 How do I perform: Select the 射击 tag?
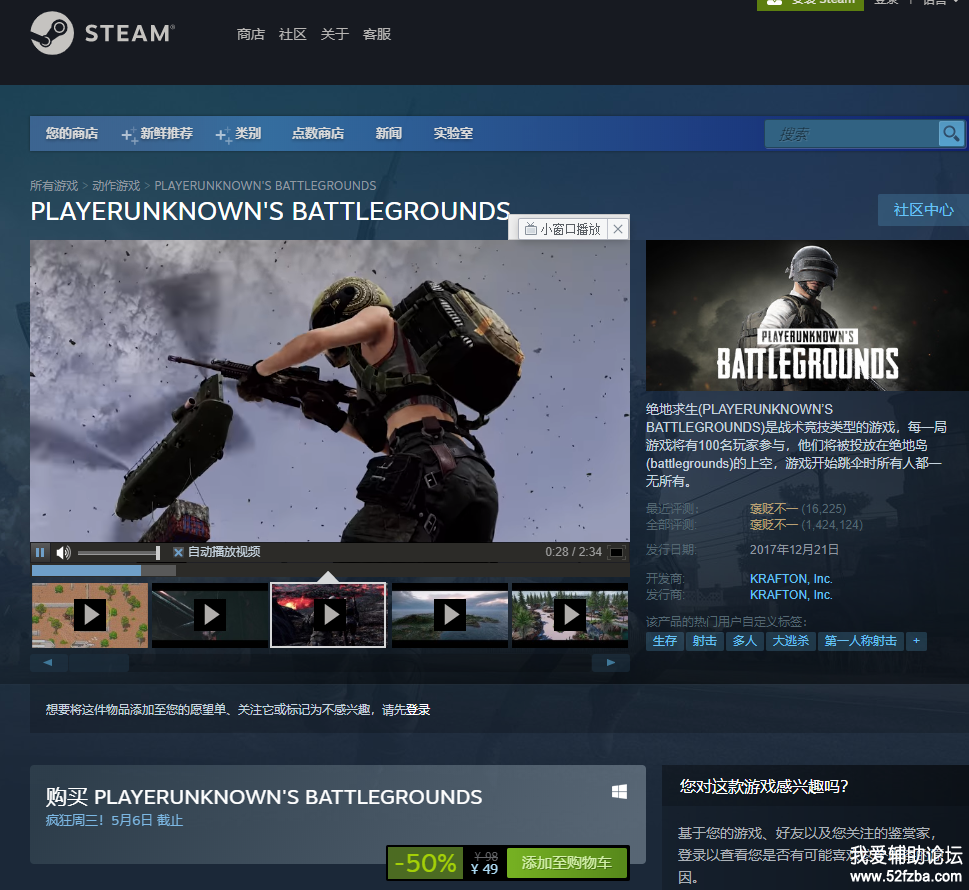pyautogui.click(x=705, y=641)
